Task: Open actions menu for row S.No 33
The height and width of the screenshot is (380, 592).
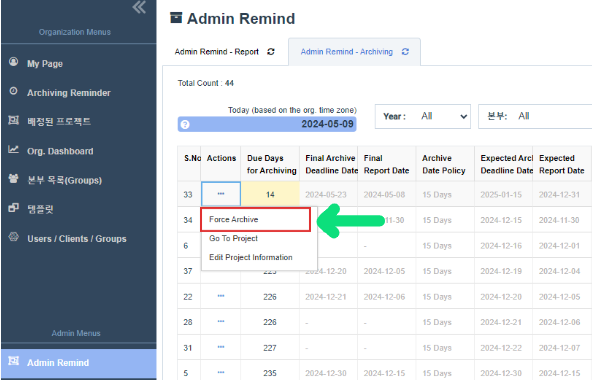Action: (221, 194)
